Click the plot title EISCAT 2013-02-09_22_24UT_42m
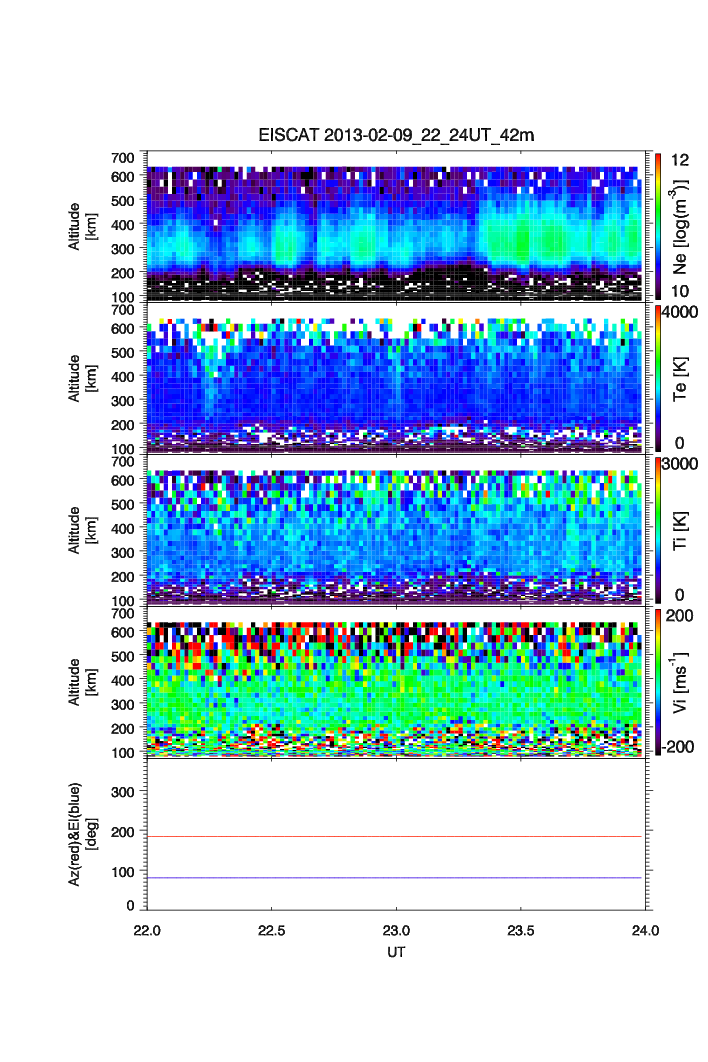Image resolution: width=708 pixels, height=1062 pixels. 396,135
